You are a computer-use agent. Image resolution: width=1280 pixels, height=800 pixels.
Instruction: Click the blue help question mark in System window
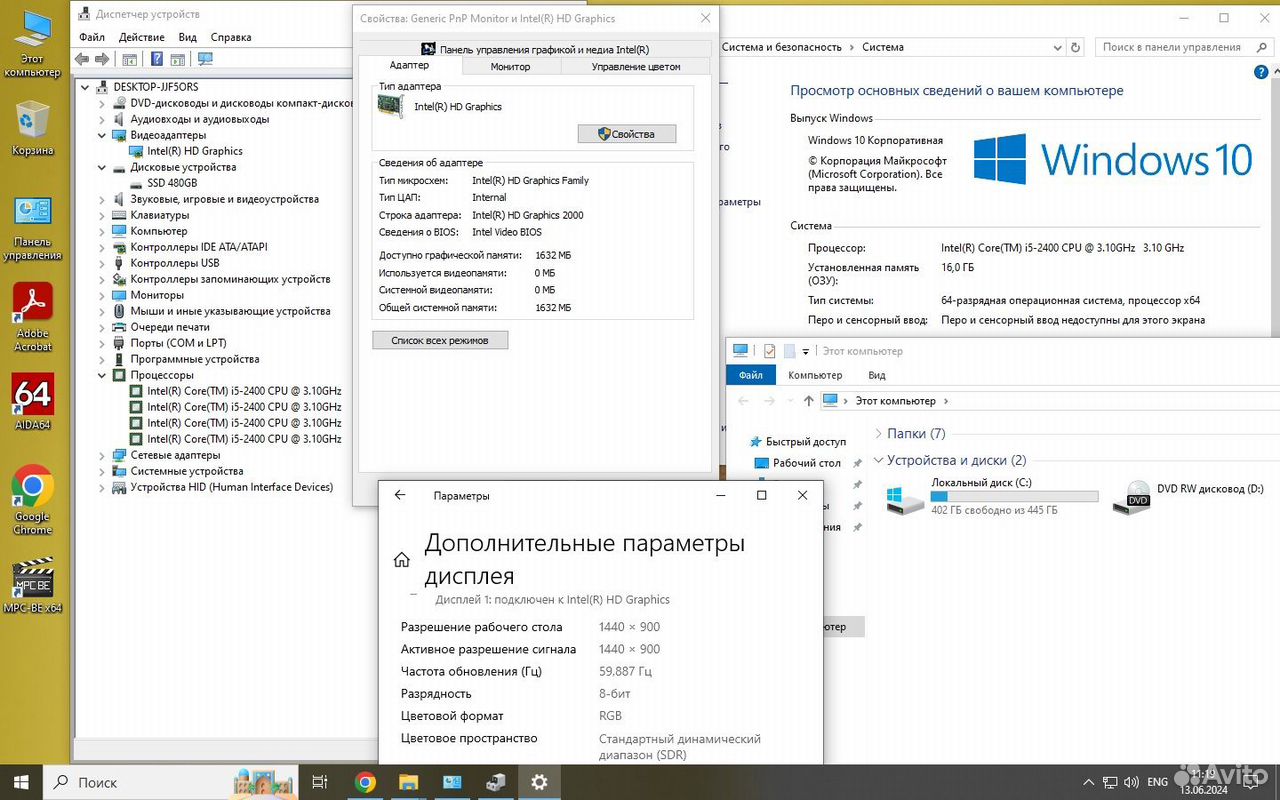click(1260, 72)
